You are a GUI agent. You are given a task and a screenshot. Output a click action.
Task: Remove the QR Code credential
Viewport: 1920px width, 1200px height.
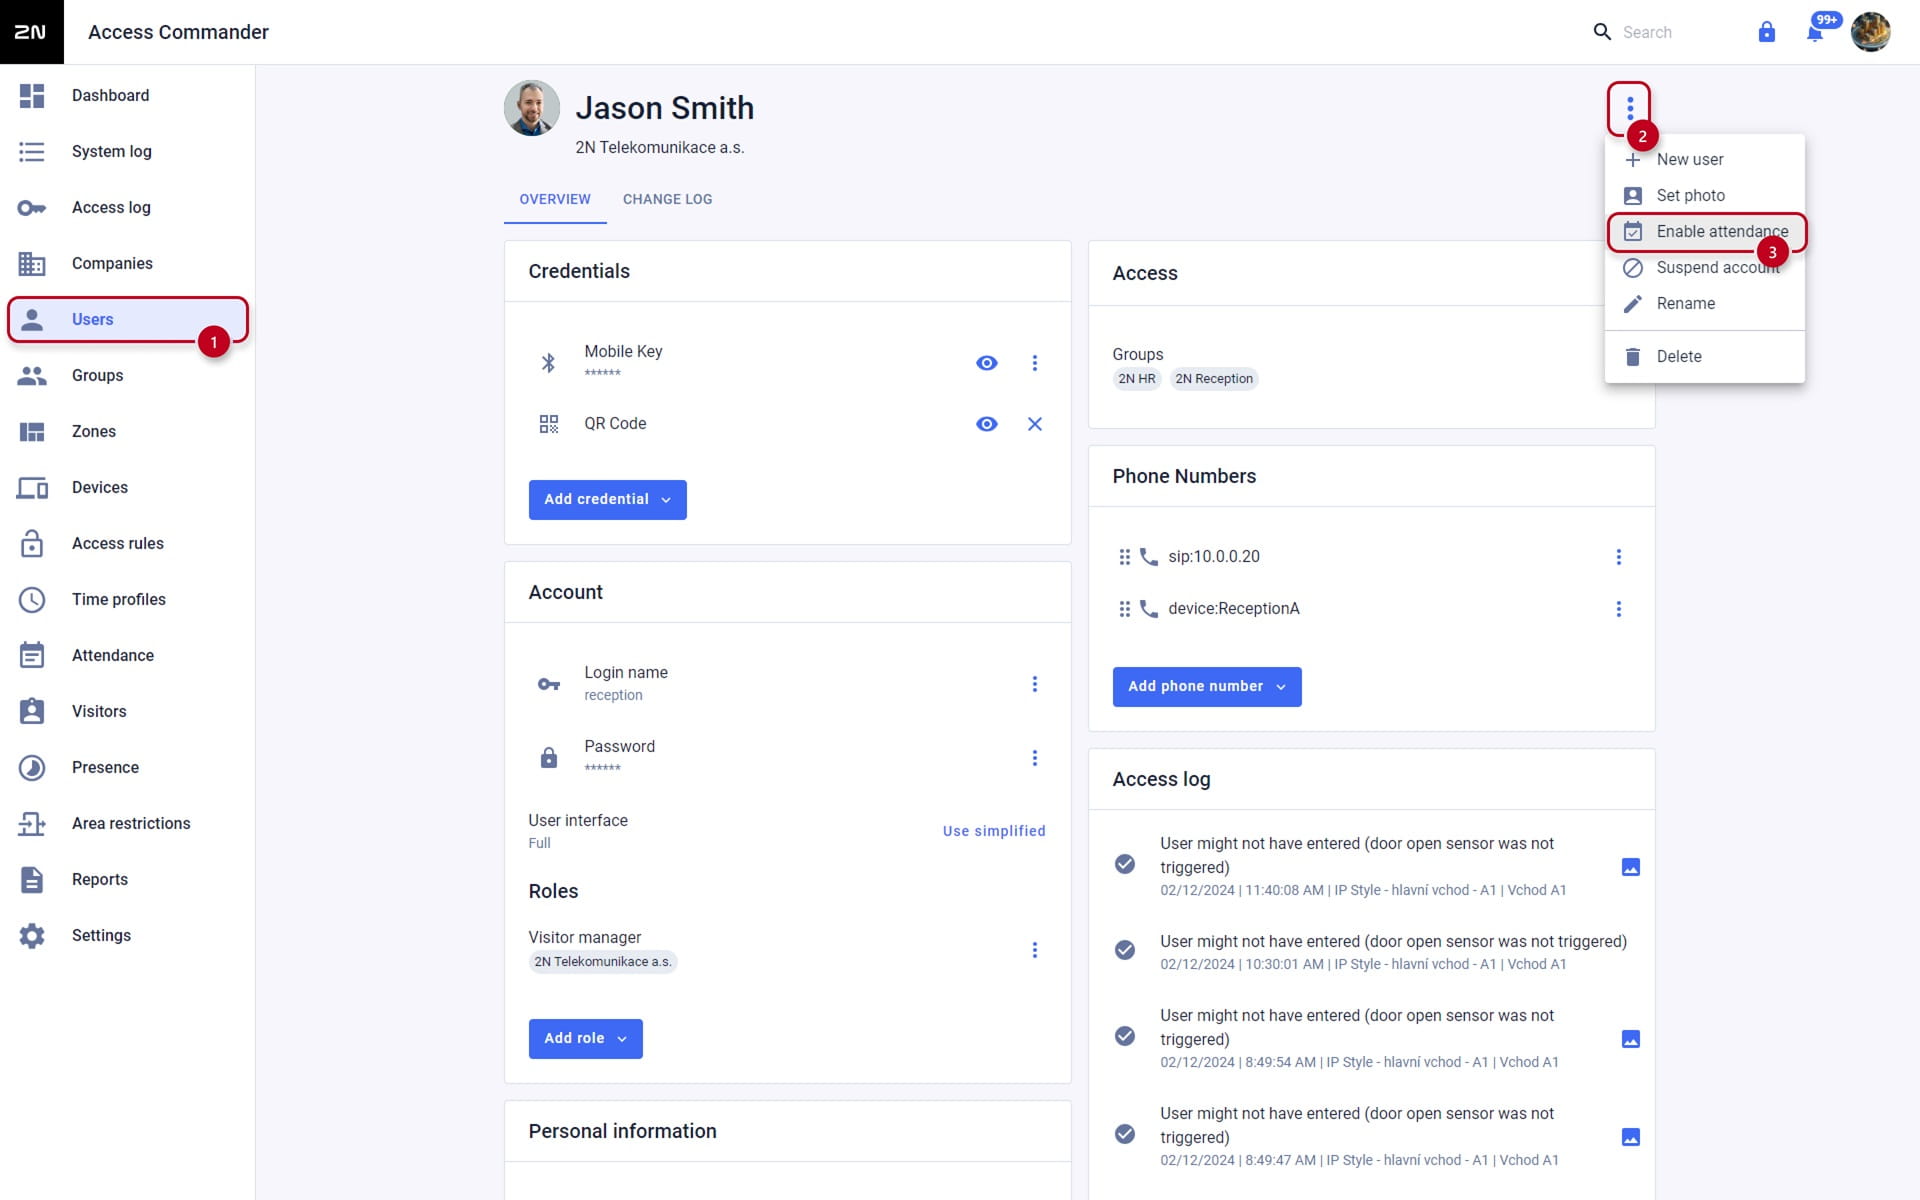1035,424
